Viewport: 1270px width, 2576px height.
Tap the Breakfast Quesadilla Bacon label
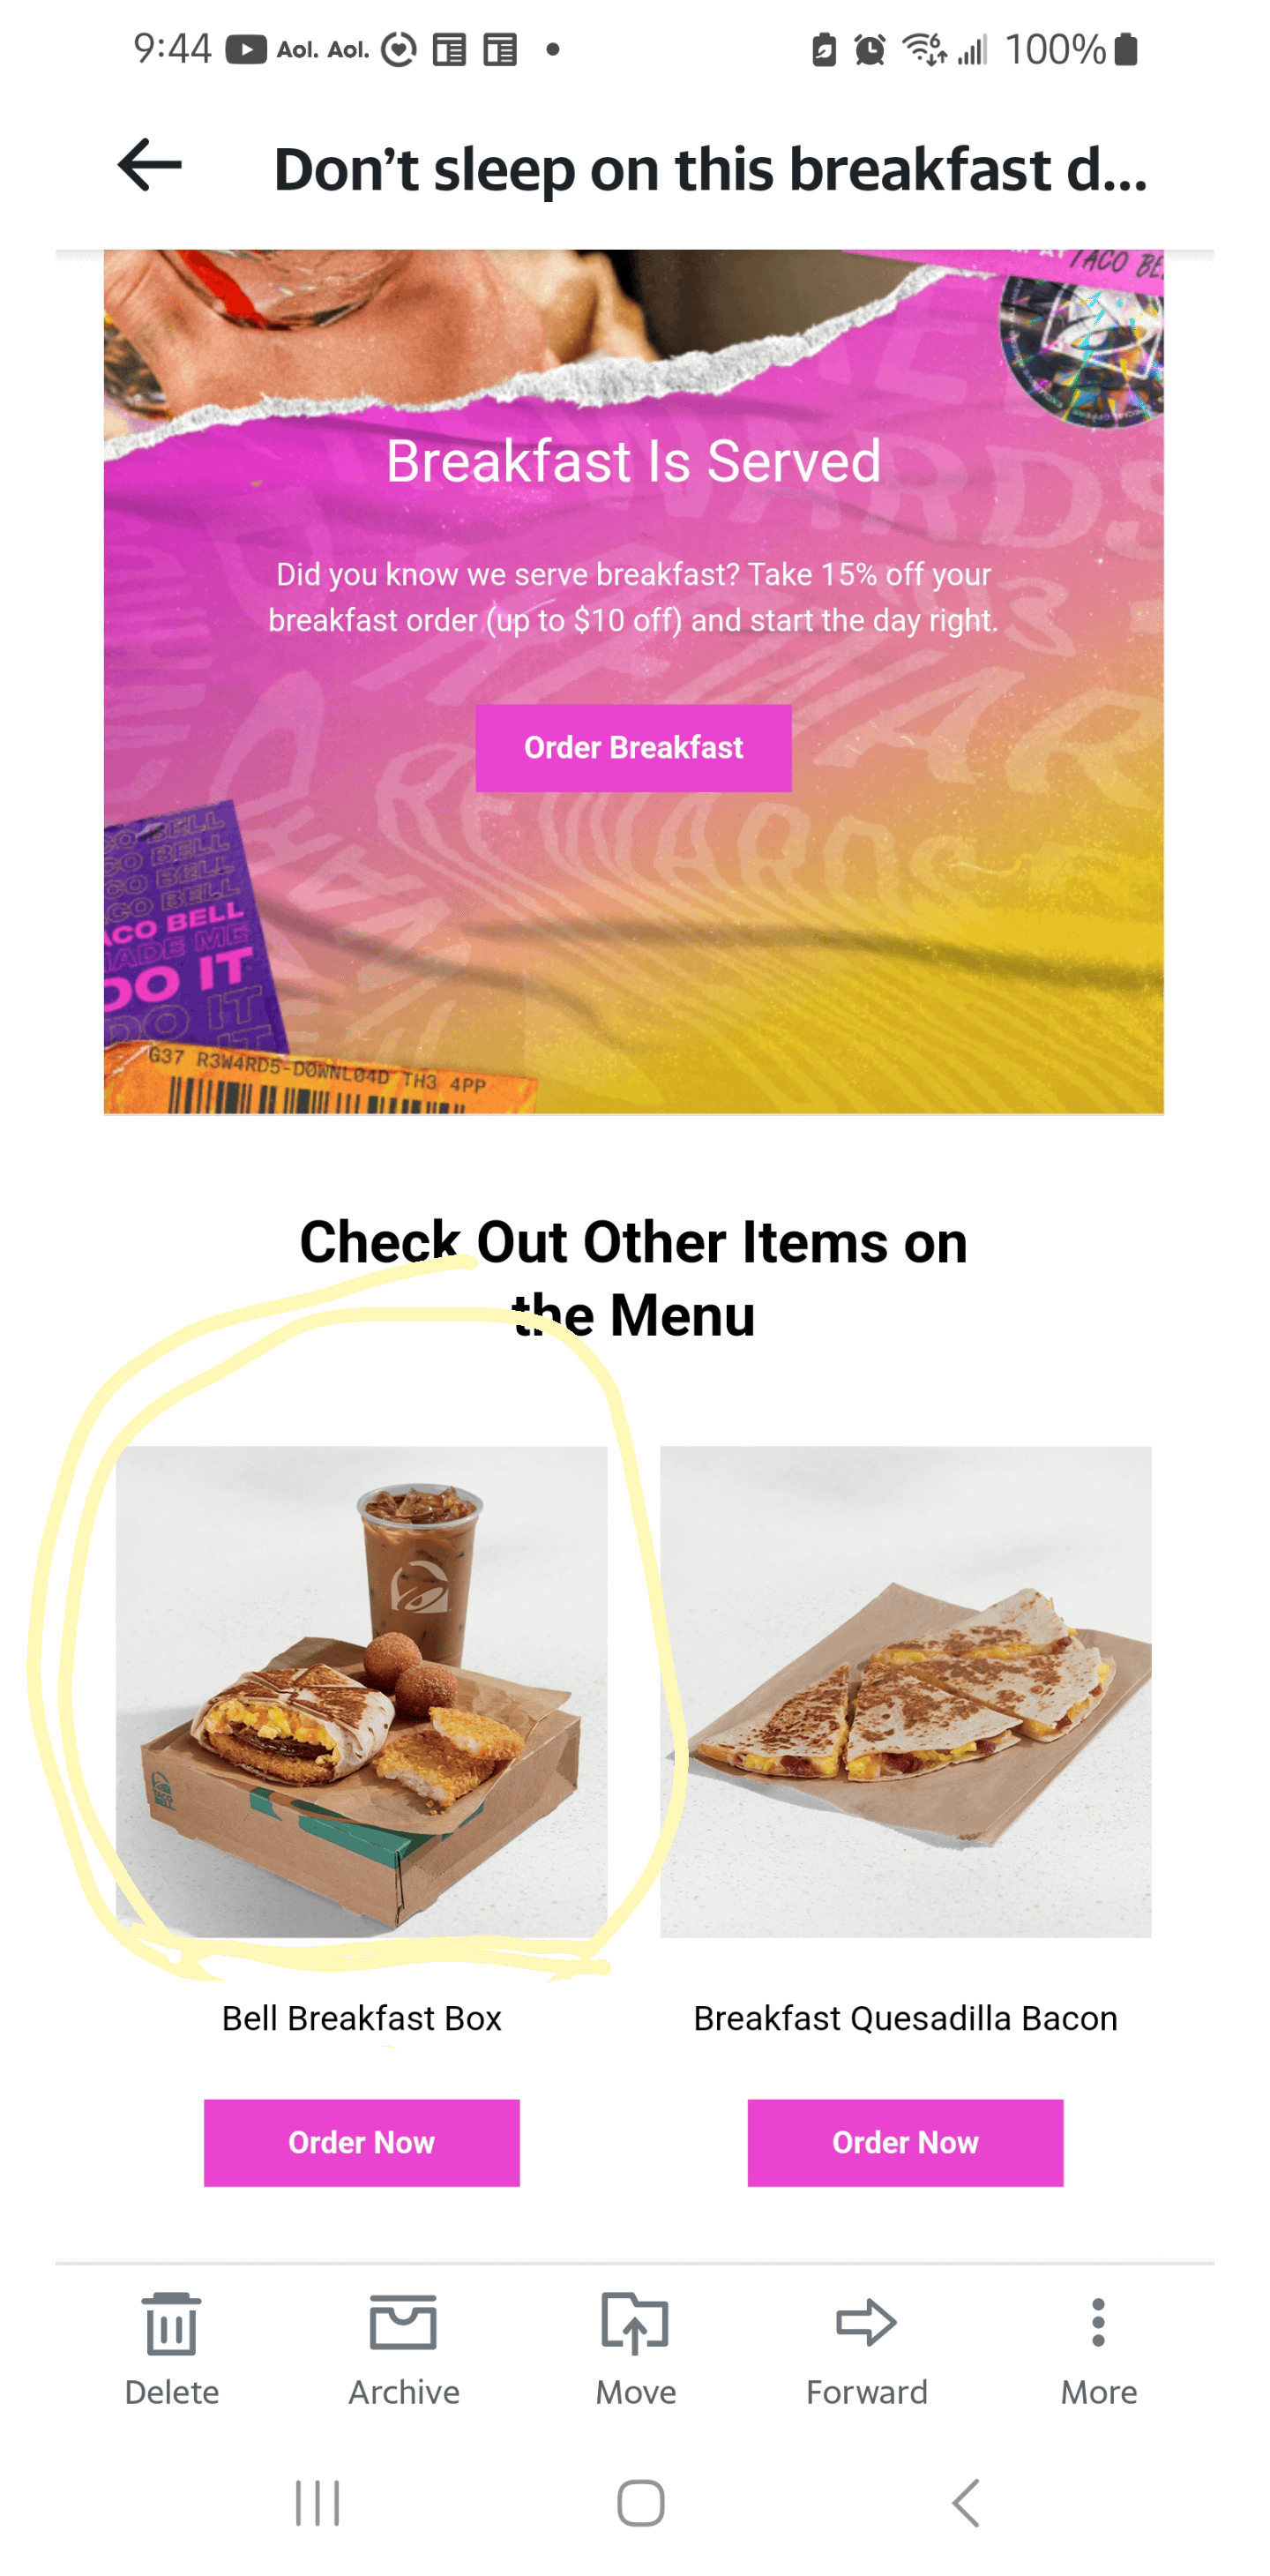(x=906, y=2018)
